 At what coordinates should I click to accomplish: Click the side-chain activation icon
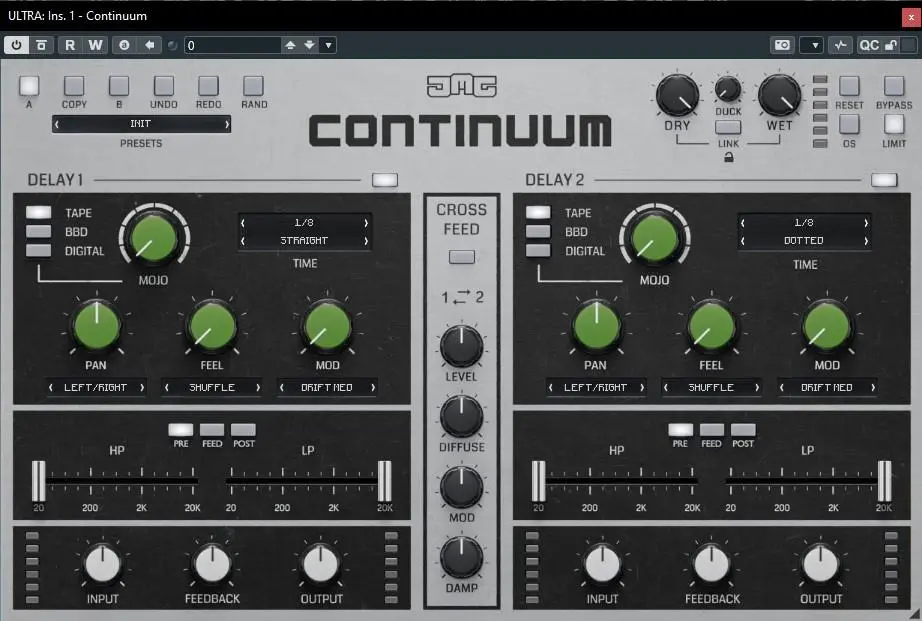point(840,45)
